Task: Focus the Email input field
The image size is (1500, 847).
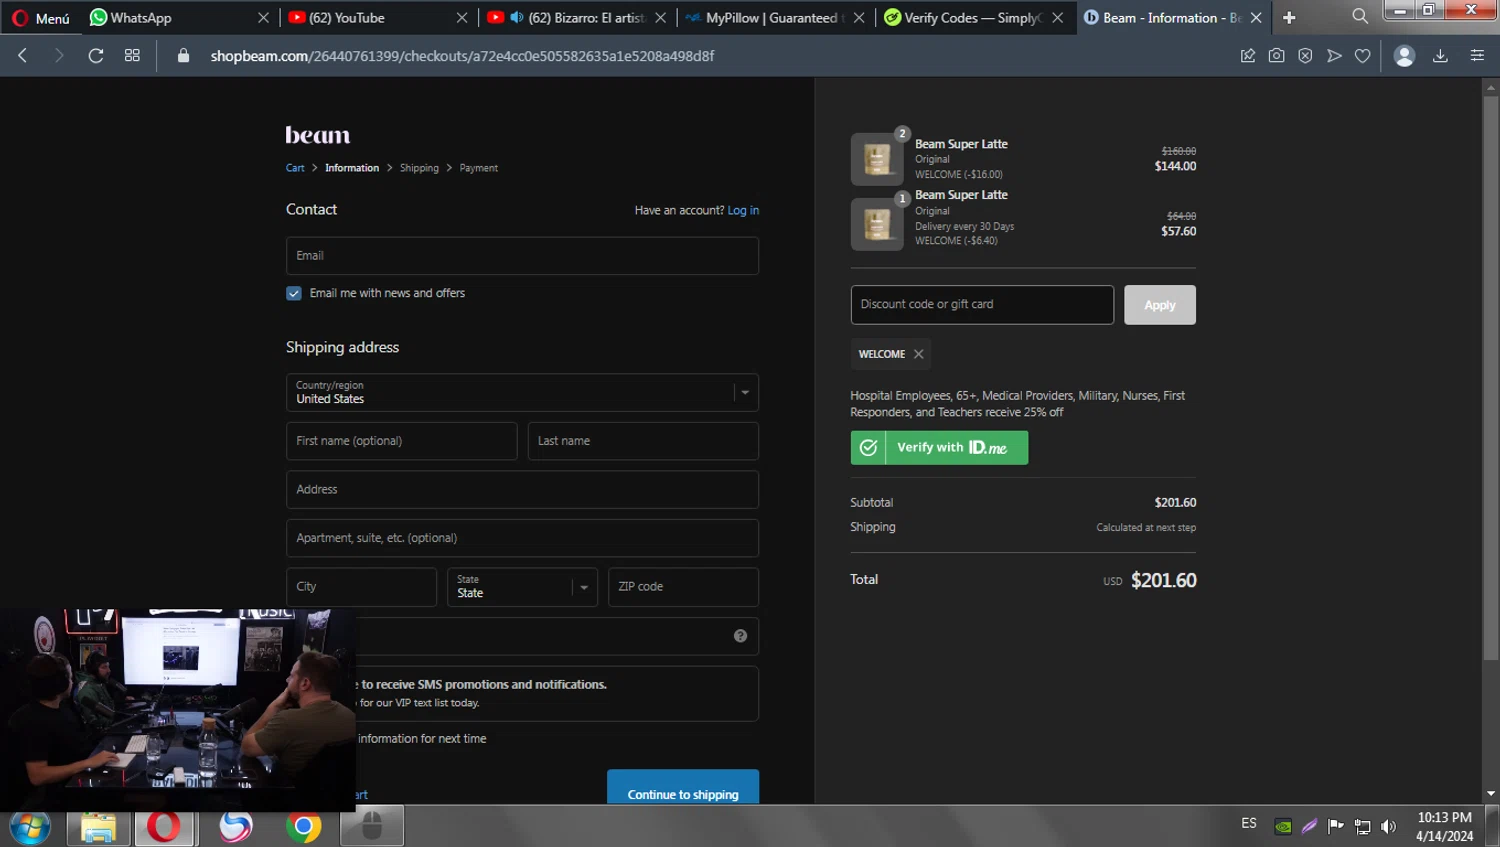Action: pos(522,256)
